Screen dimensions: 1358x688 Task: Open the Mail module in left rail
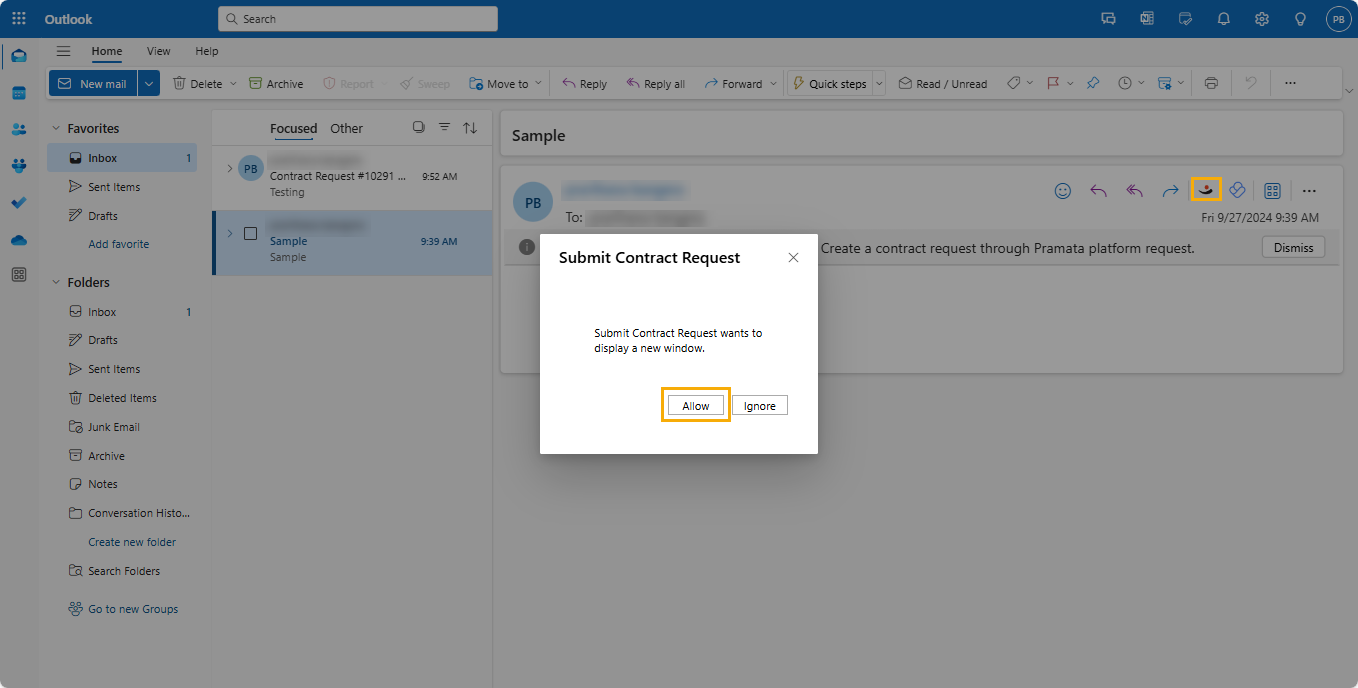(19, 56)
